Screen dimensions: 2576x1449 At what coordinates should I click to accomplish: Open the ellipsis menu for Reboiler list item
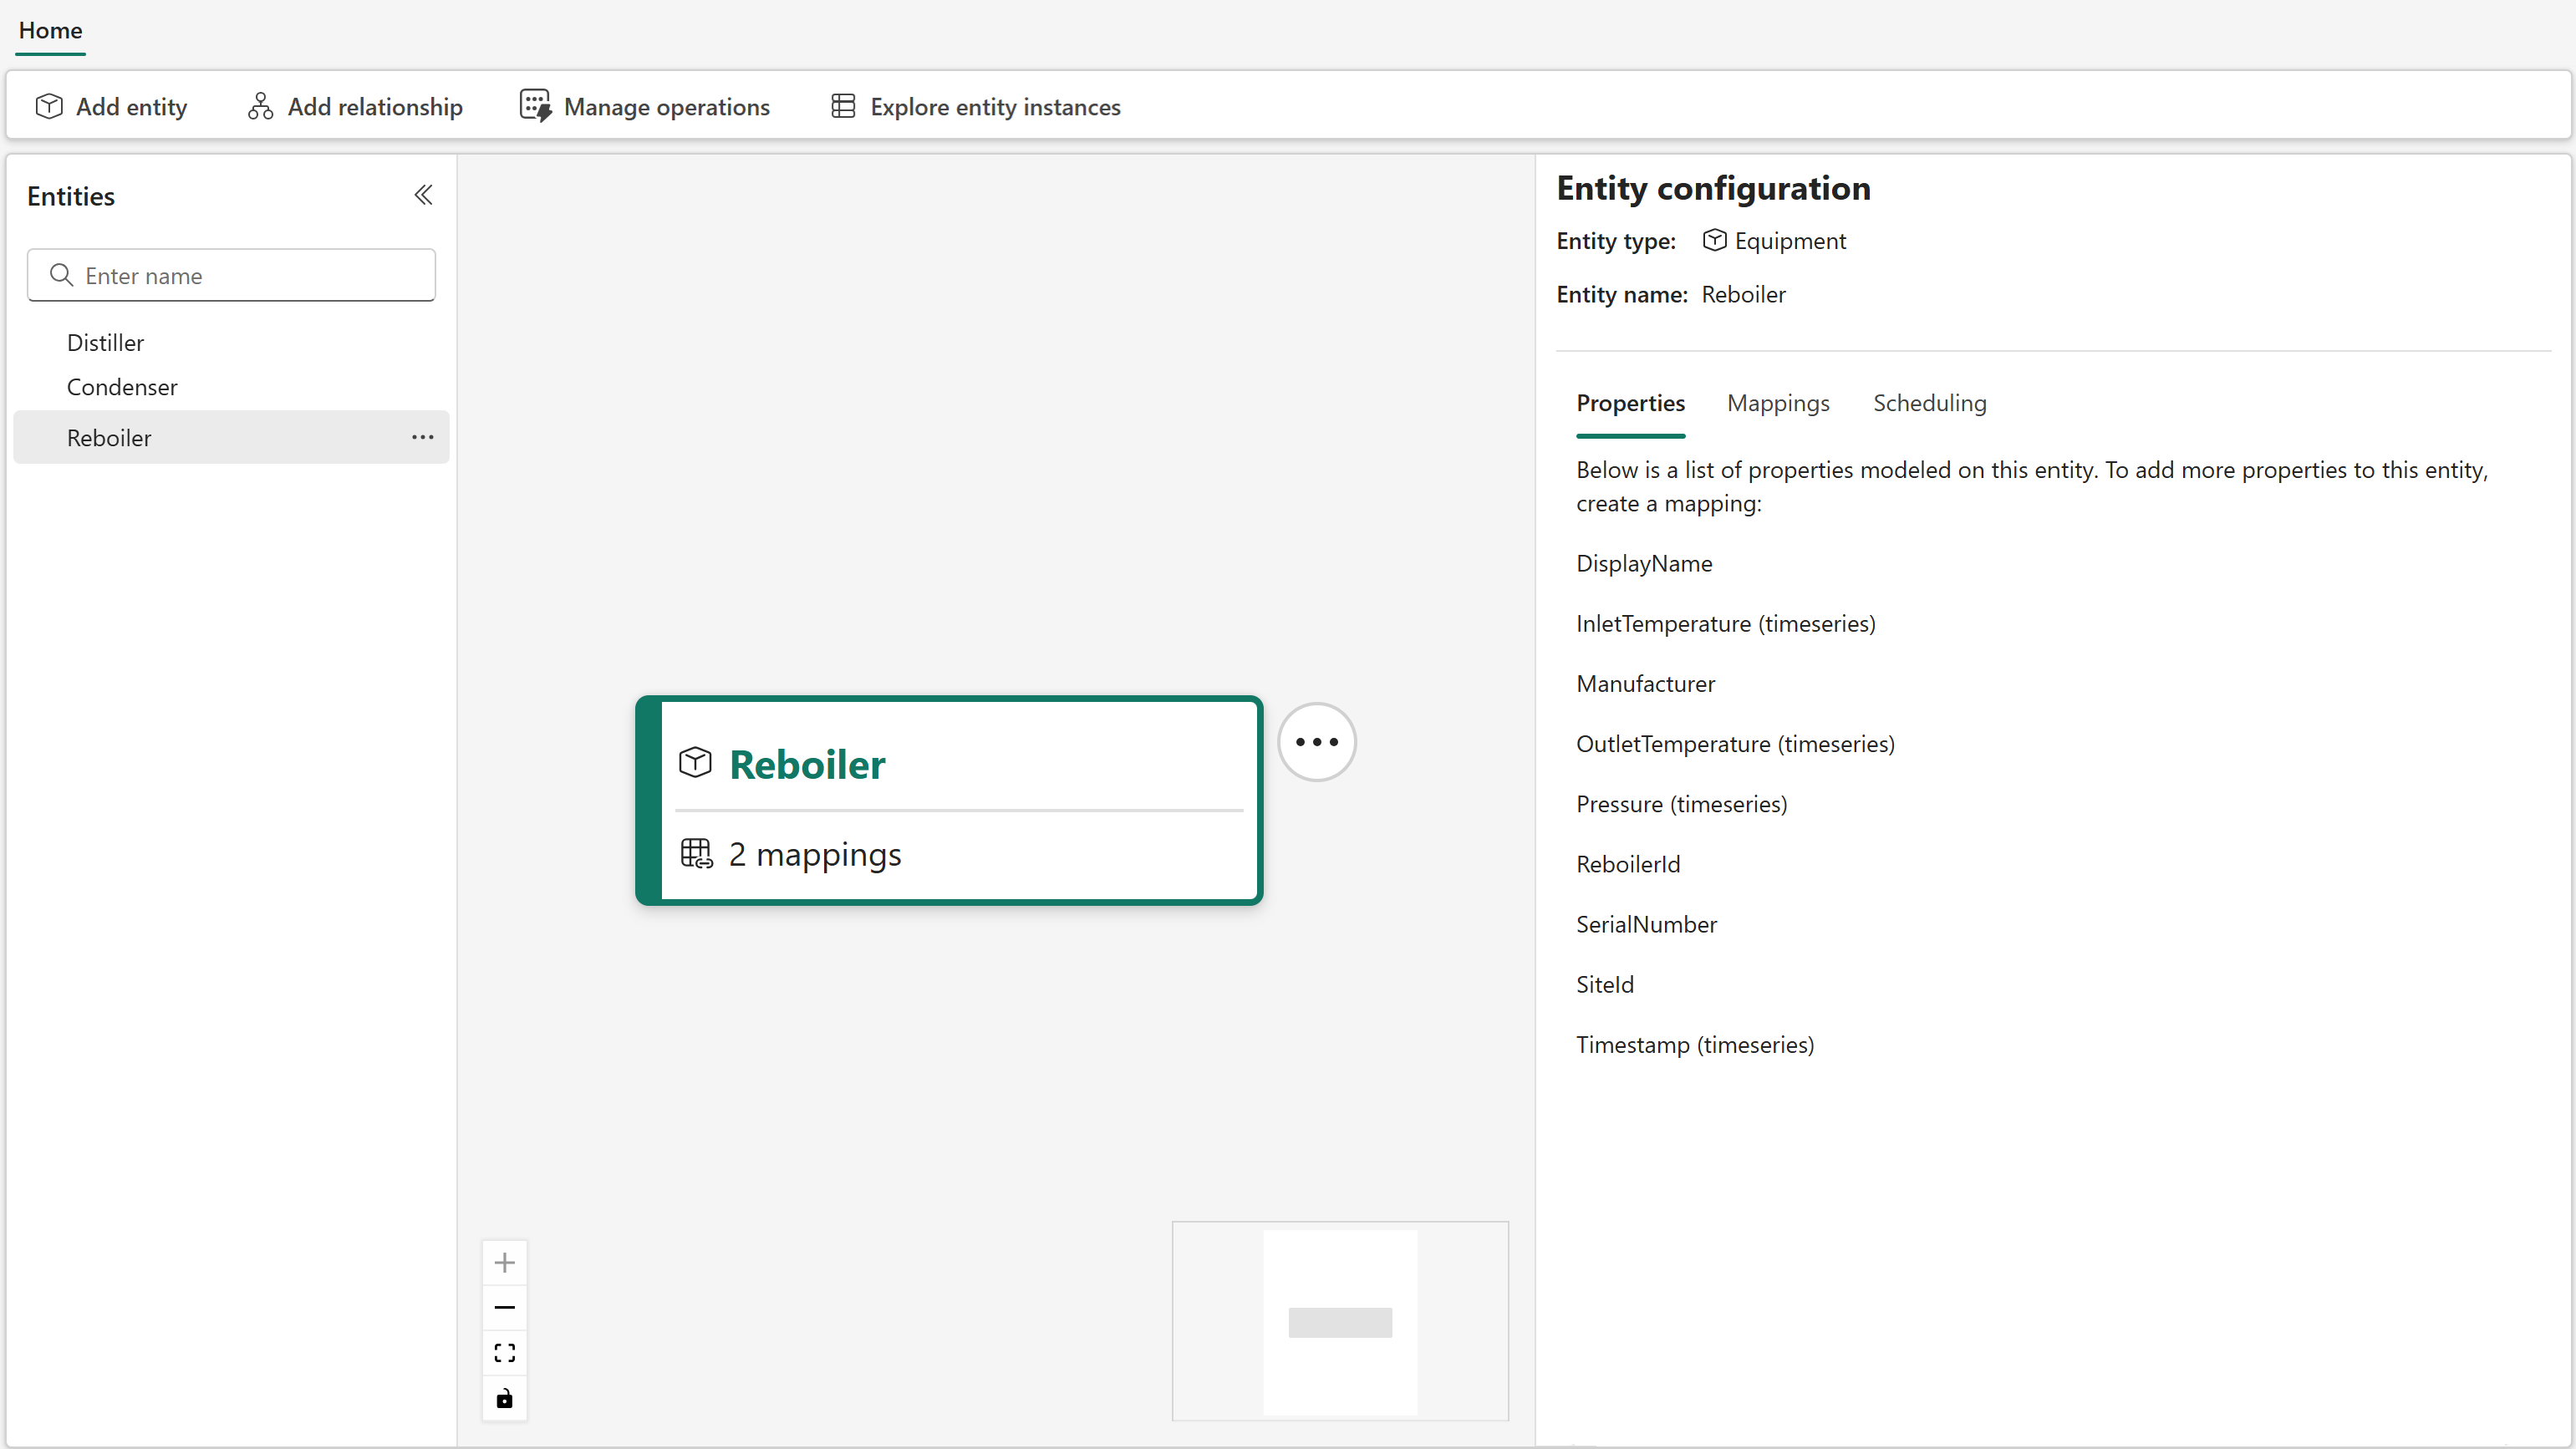coord(422,437)
